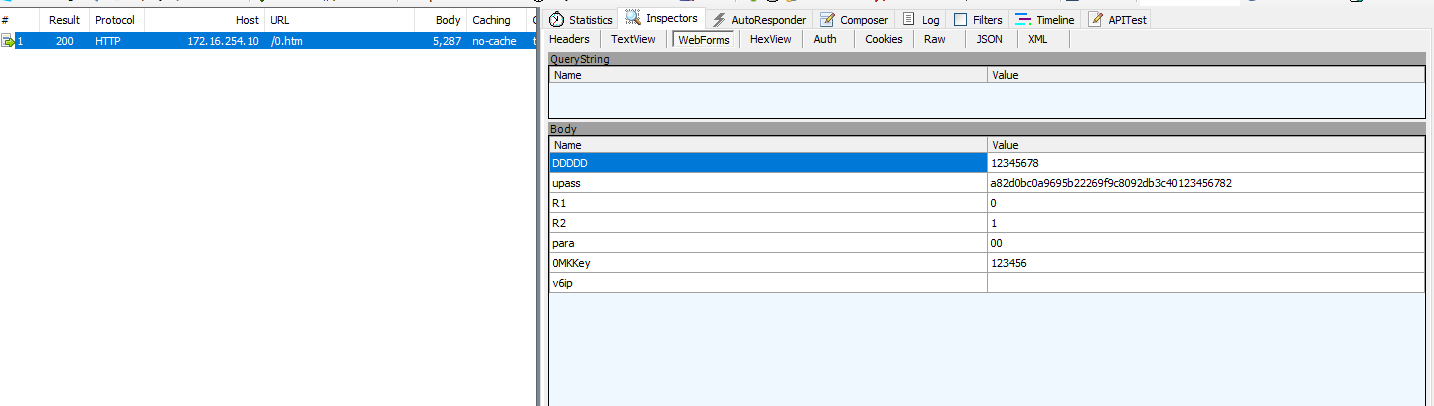Sort sessions by Body column
1434x406 pixels.
click(441, 20)
